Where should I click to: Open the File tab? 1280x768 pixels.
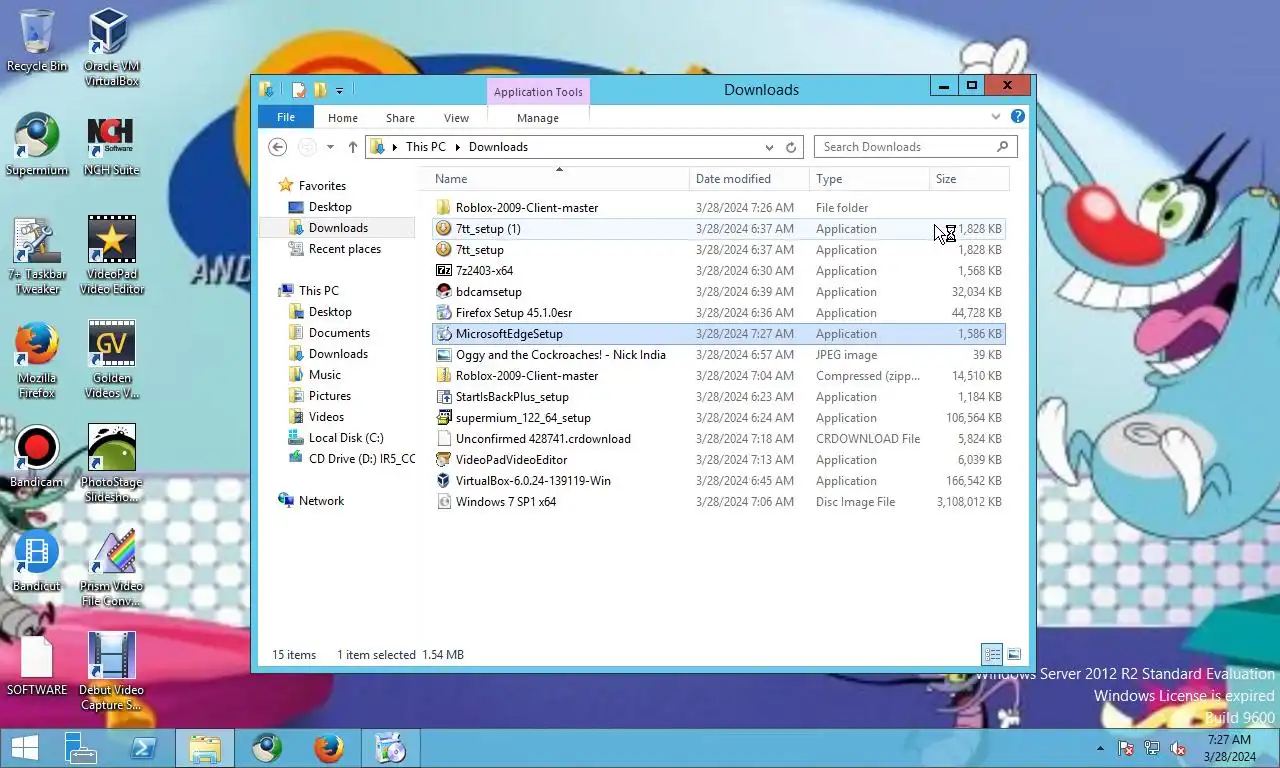pyautogui.click(x=286, y=117)
